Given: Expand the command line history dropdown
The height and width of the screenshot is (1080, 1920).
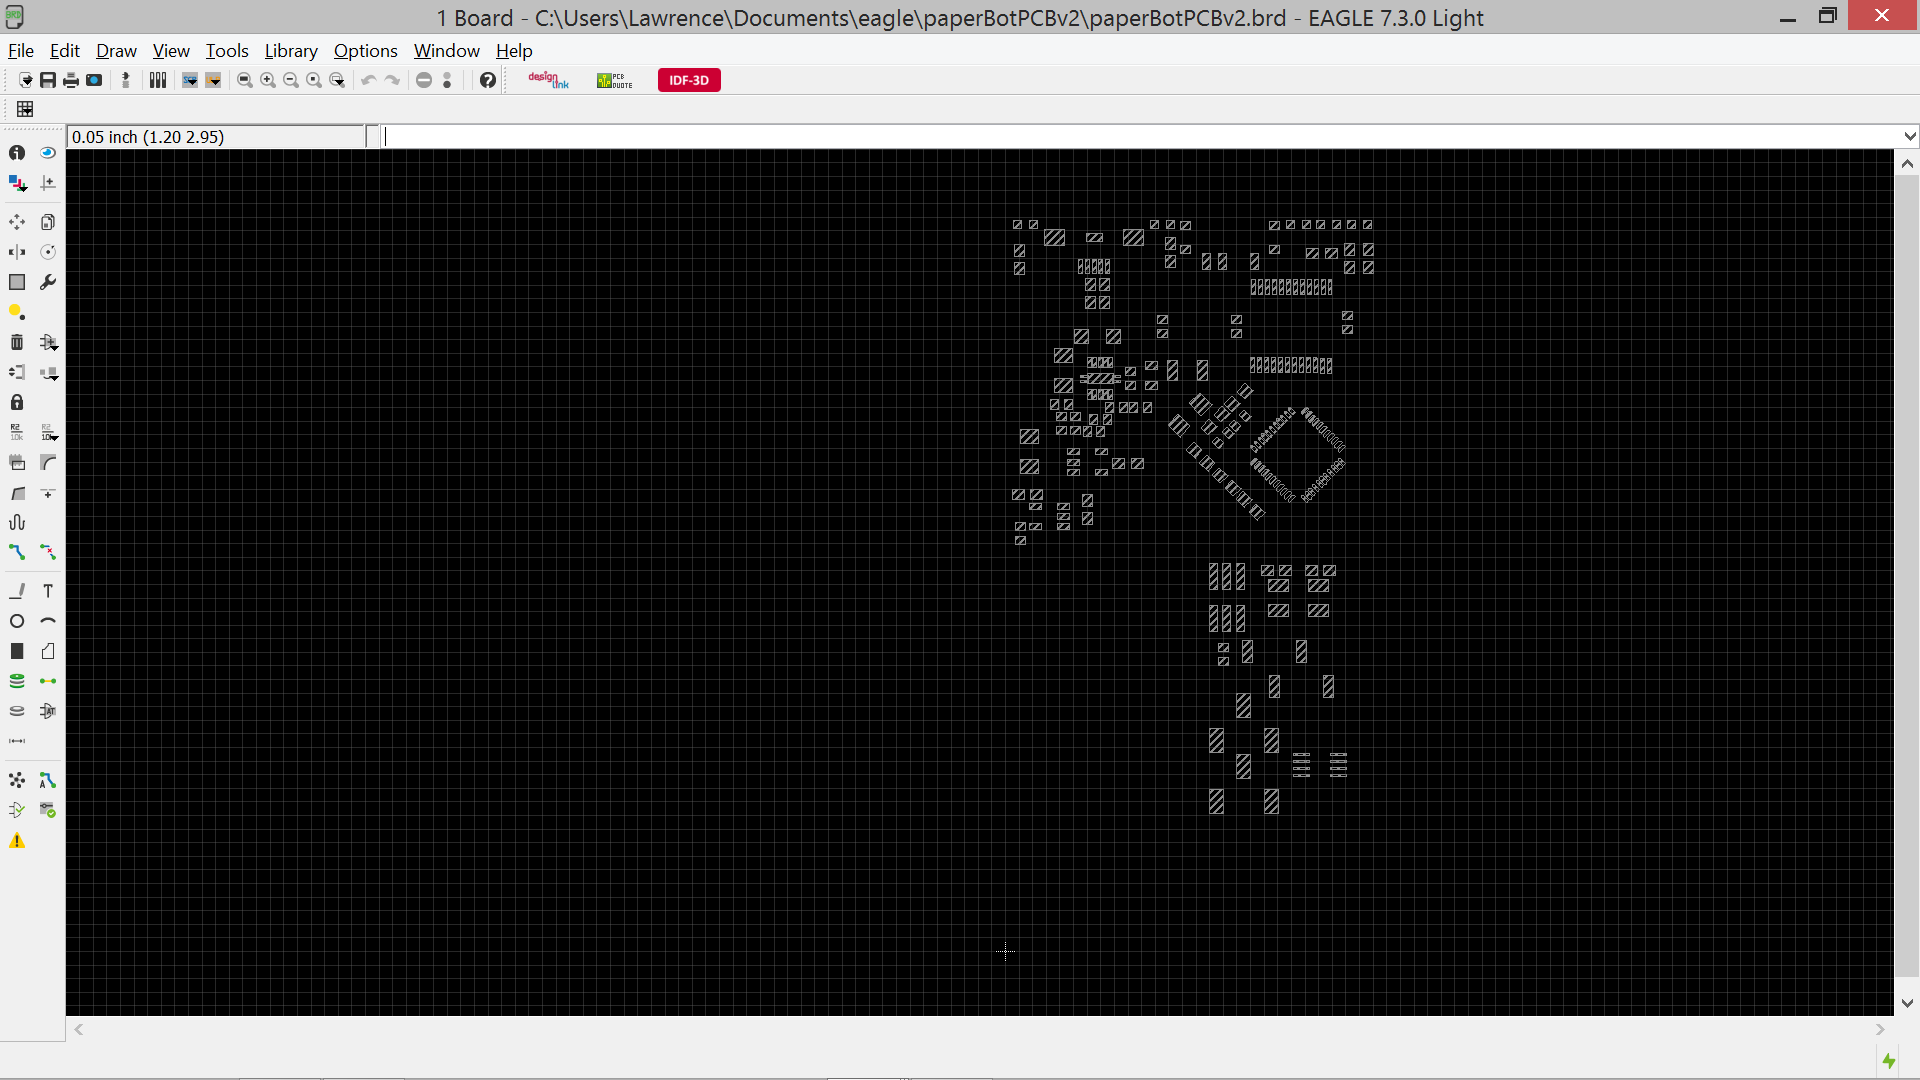Looking at the screenshot, I should click(x=1910, y=136).
